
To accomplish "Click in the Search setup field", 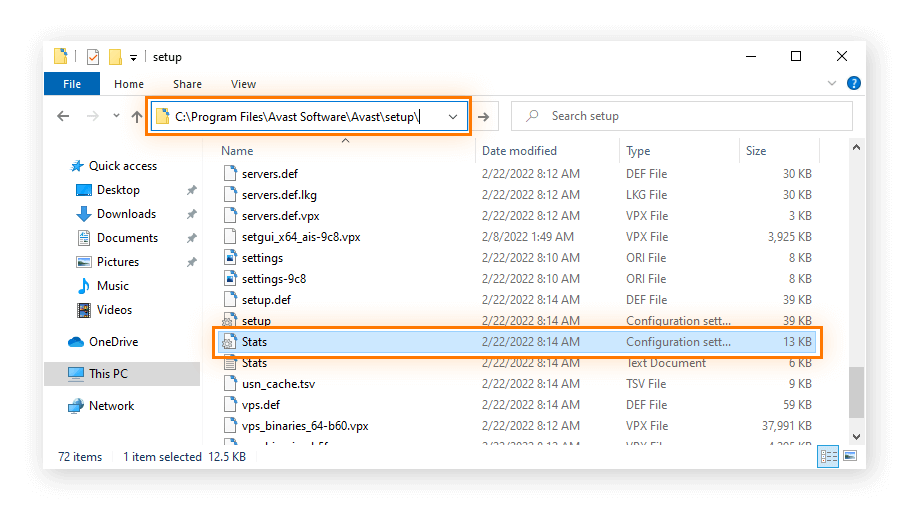I will pyautogui.click(x=690, y=116).
